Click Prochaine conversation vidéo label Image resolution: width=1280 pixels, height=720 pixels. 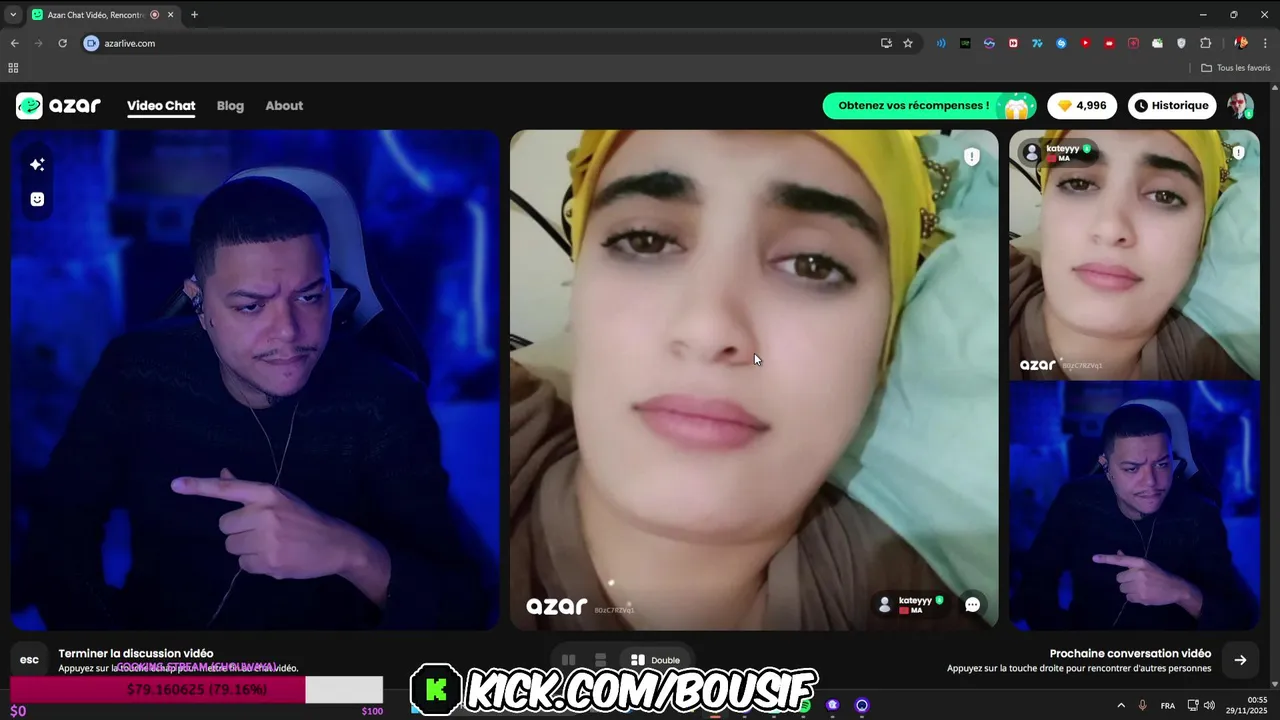[x=1130, y=653]
